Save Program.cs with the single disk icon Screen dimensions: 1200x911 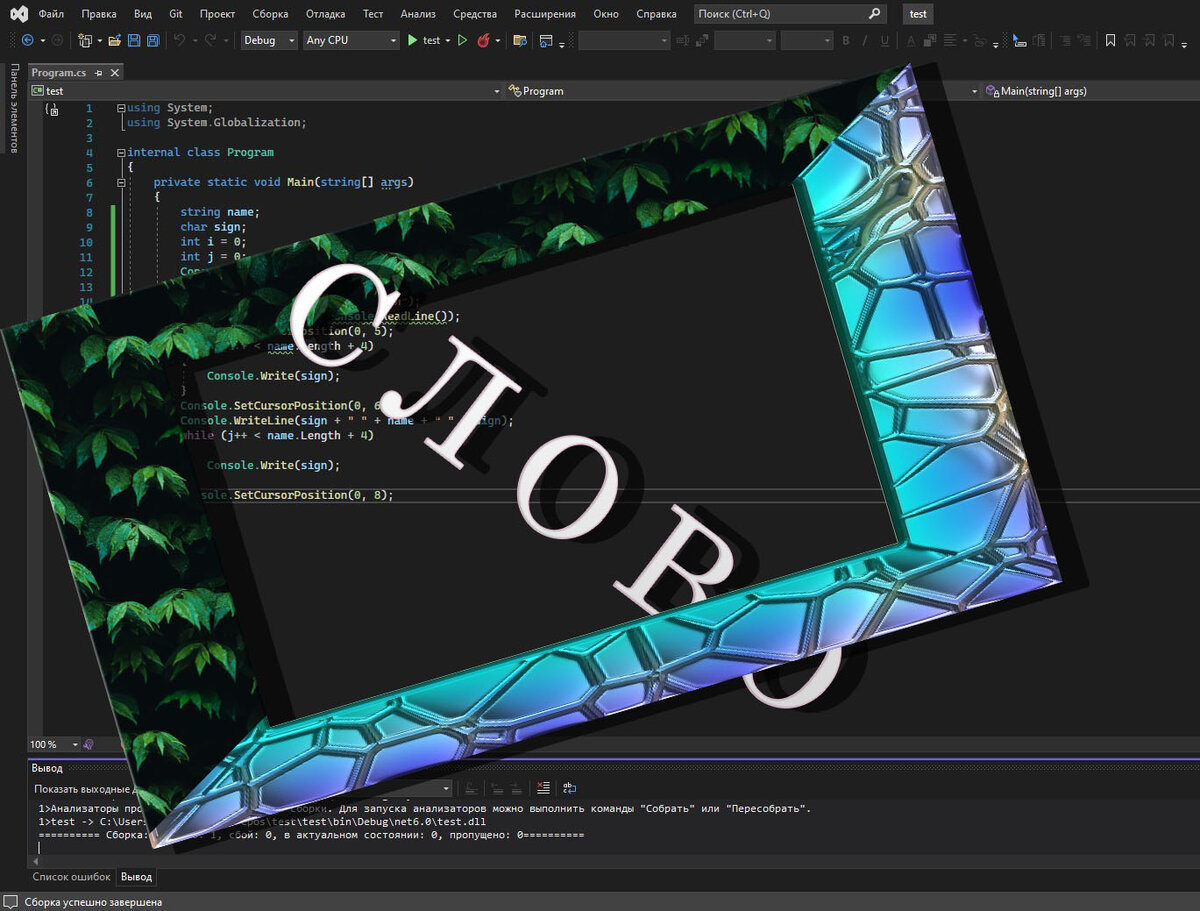[134, 40]
